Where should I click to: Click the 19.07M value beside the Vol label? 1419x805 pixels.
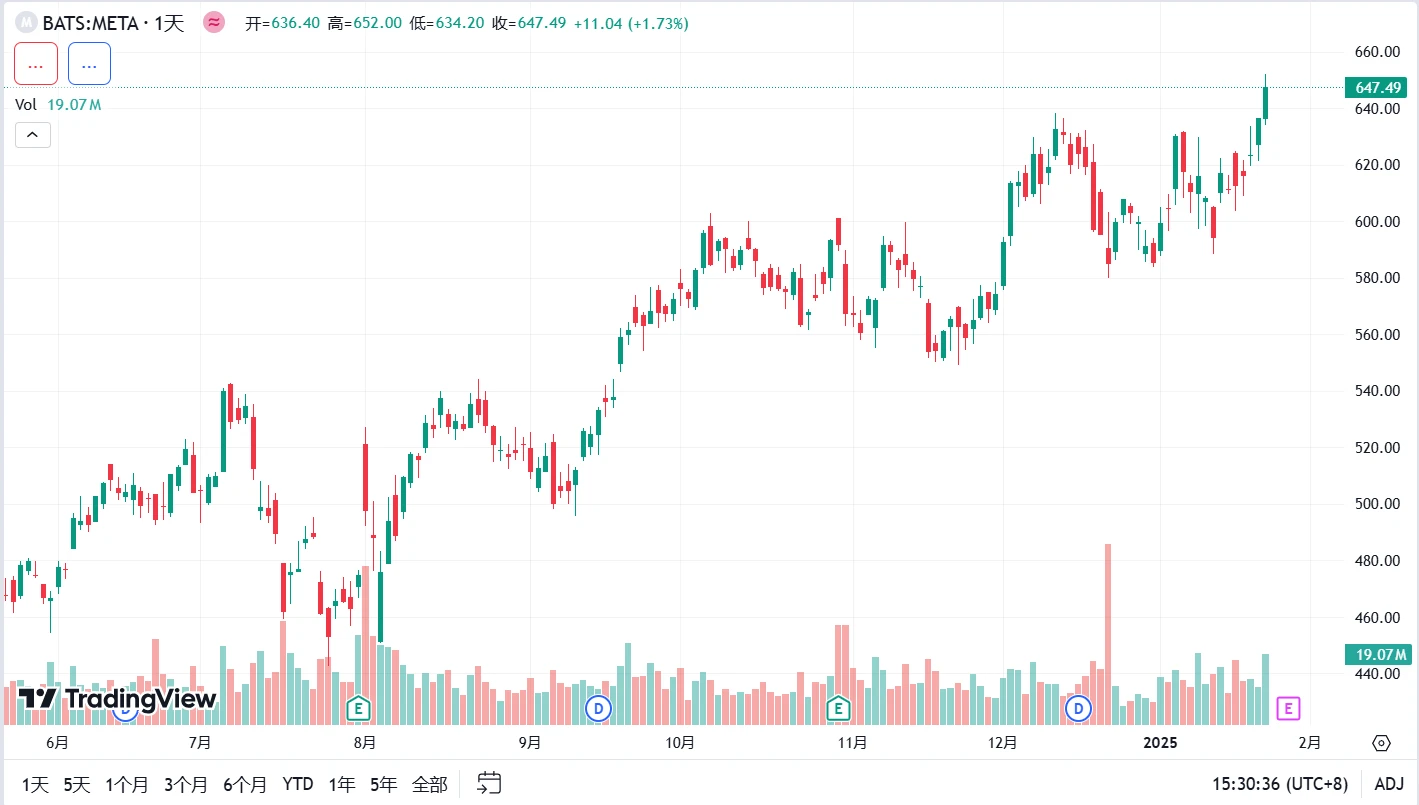(75, 104)
